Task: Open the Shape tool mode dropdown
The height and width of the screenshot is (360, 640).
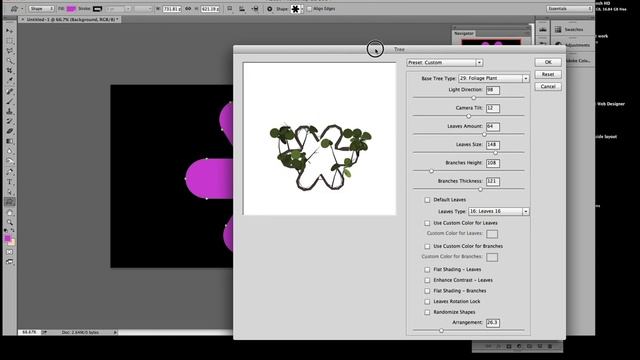Action: click(x=41, y=9)
